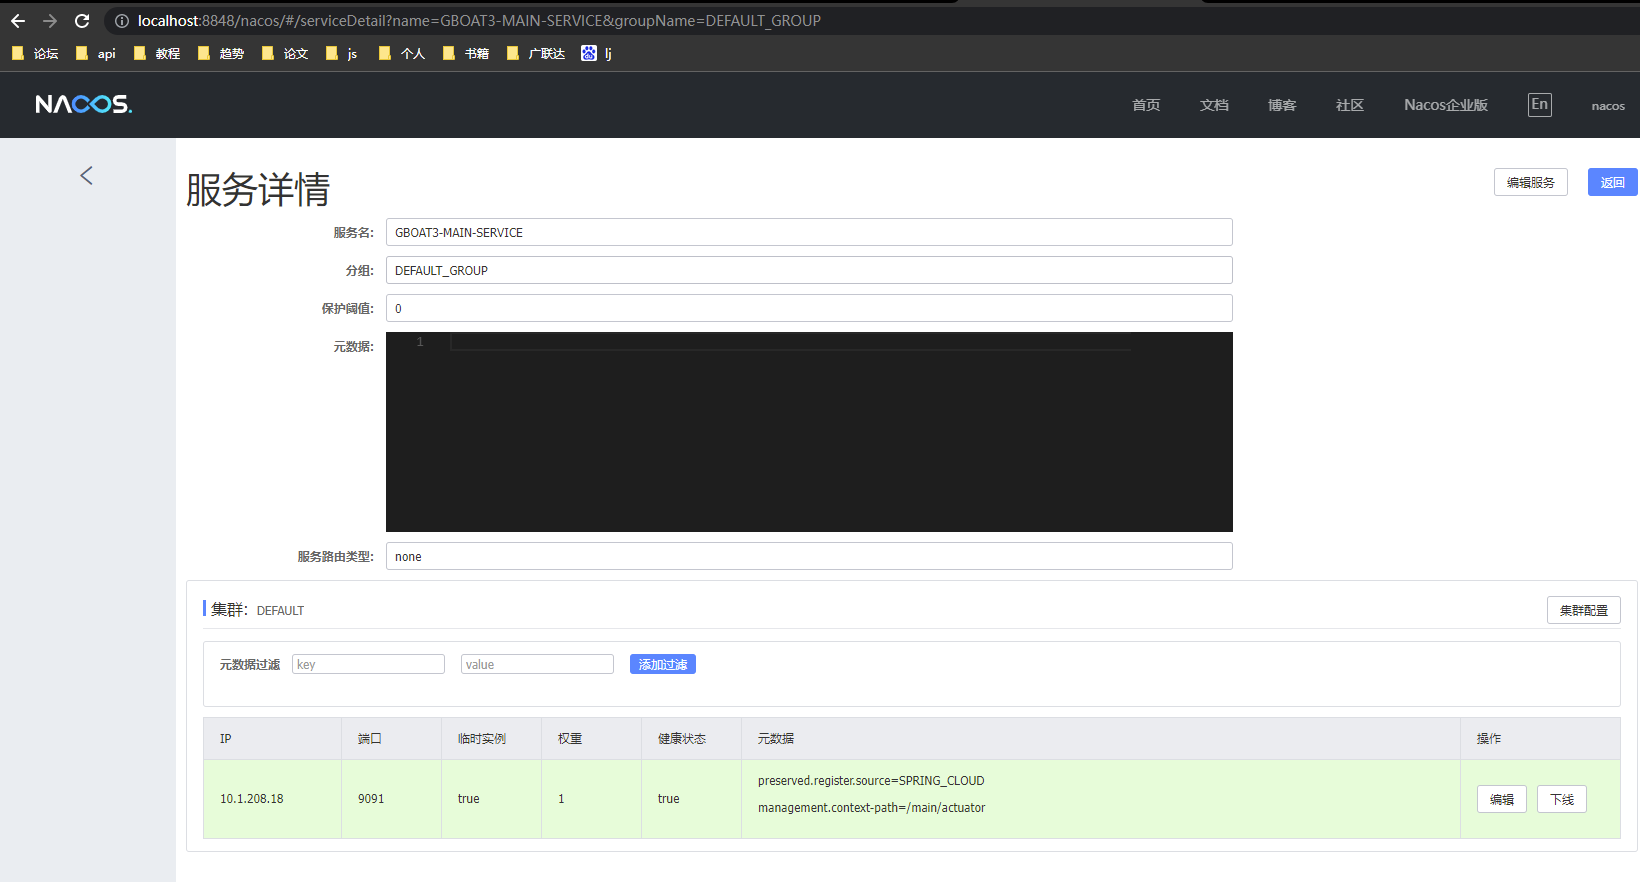The height and width of the screenshot is (882, 1640).
Task: Open the 个人 bookmark folder
Action: coord(402,54)
